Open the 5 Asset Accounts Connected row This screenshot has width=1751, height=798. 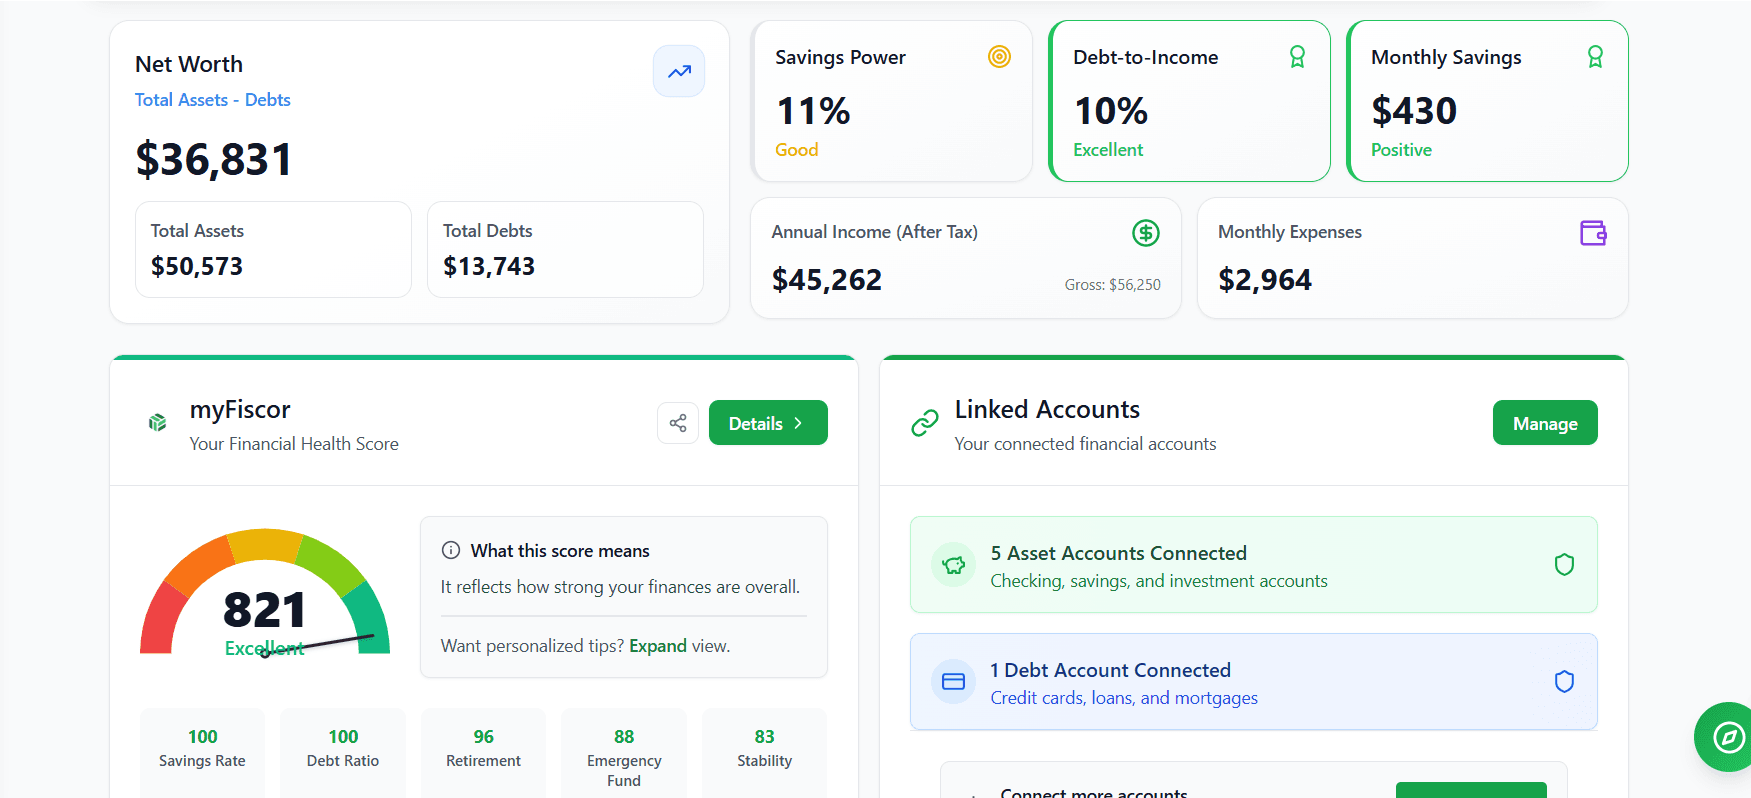(1252, 565)
